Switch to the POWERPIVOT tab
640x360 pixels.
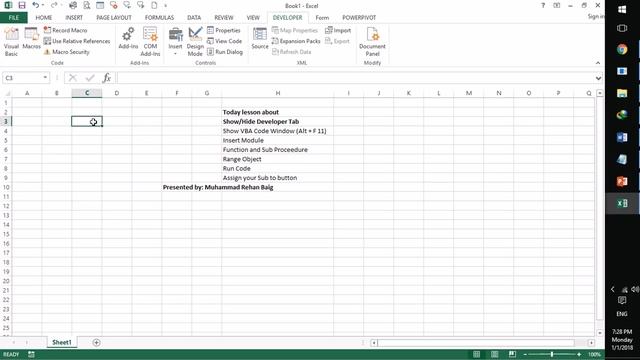pos(359,18)
